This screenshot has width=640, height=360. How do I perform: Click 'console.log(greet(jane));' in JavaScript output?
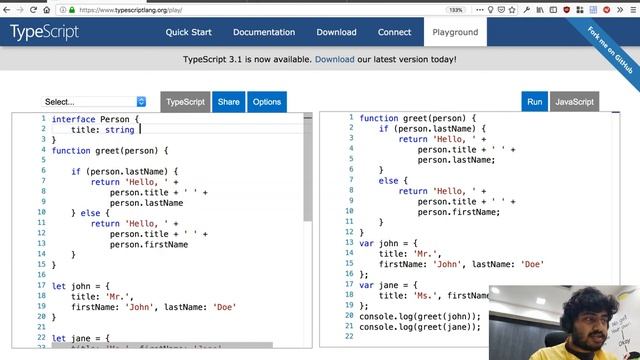[420, 327]
